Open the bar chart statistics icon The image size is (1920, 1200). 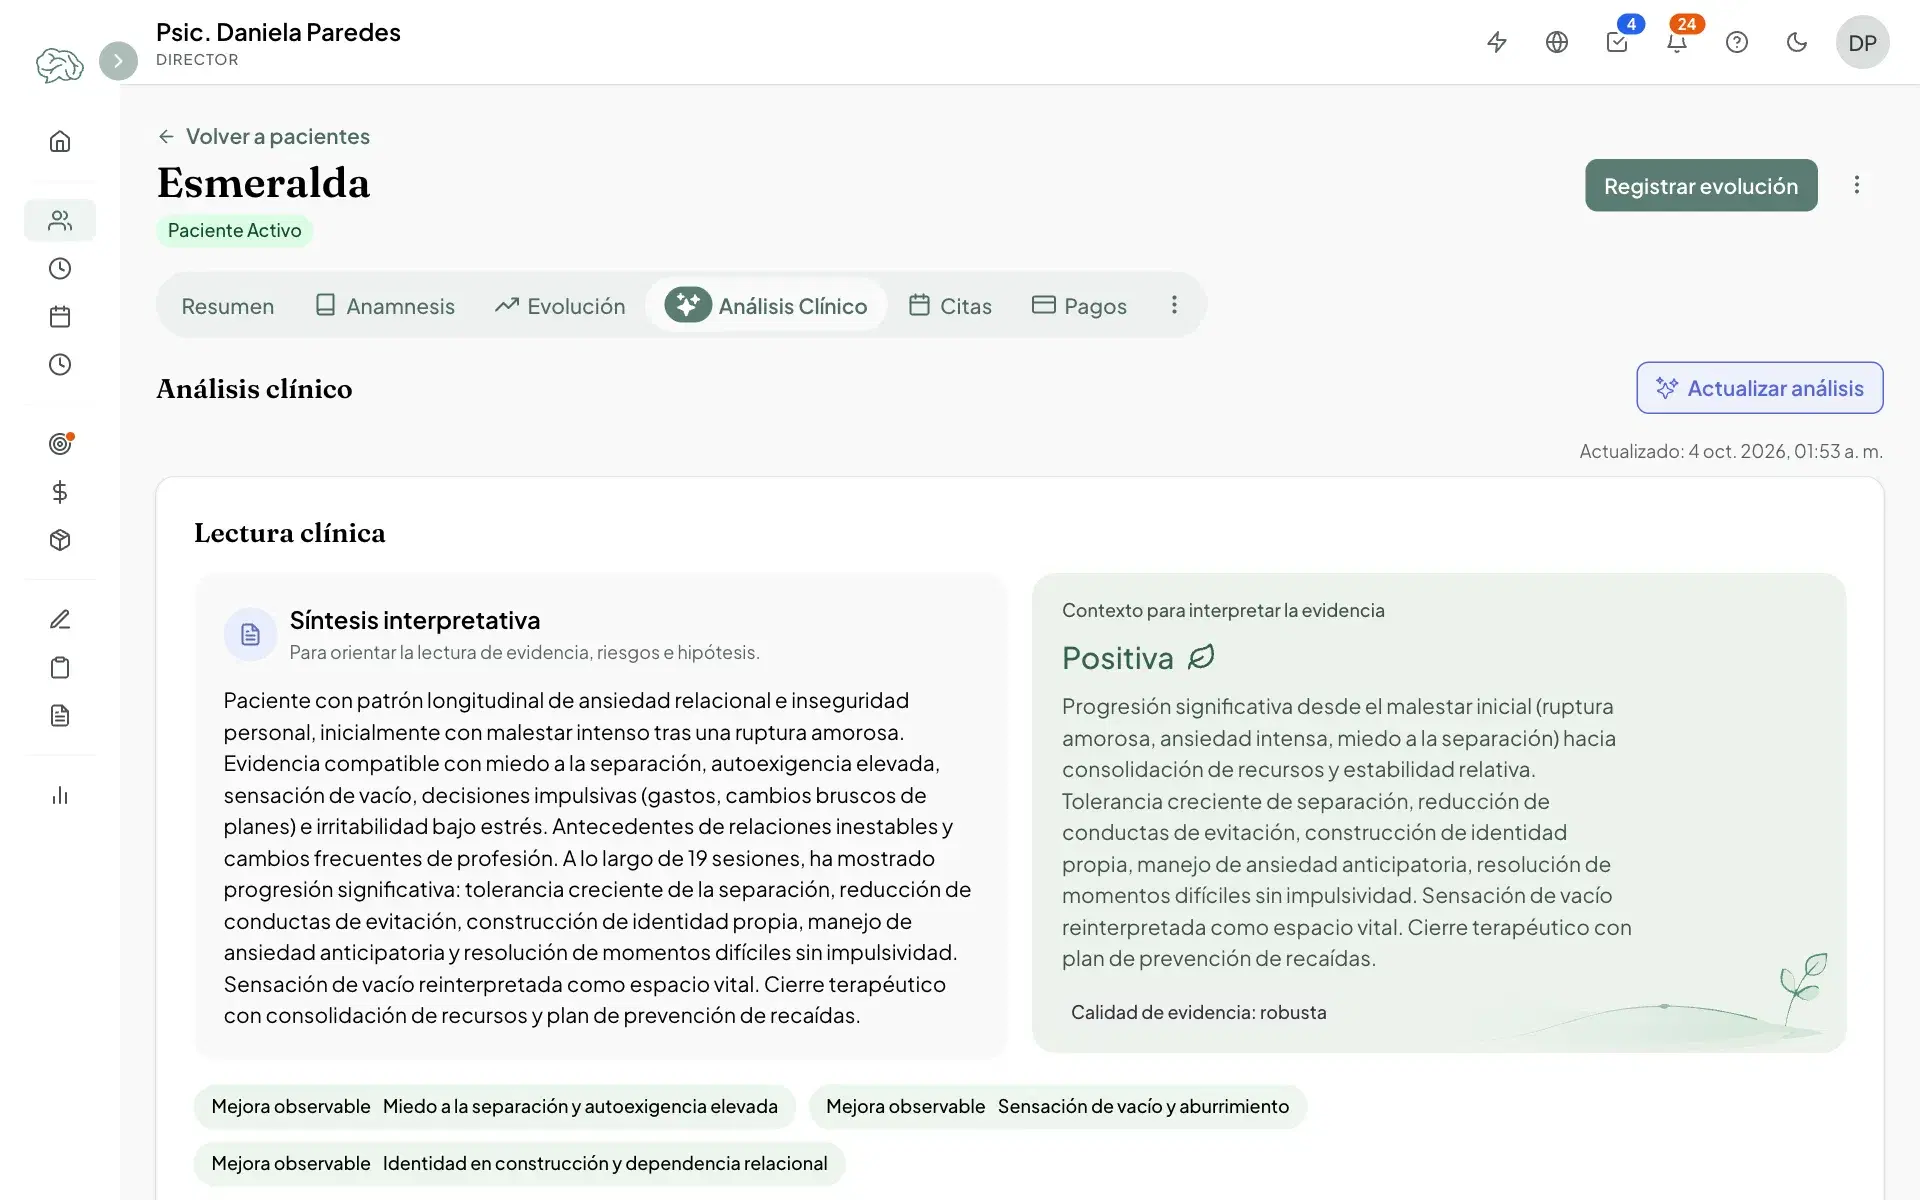click(60, 795)
